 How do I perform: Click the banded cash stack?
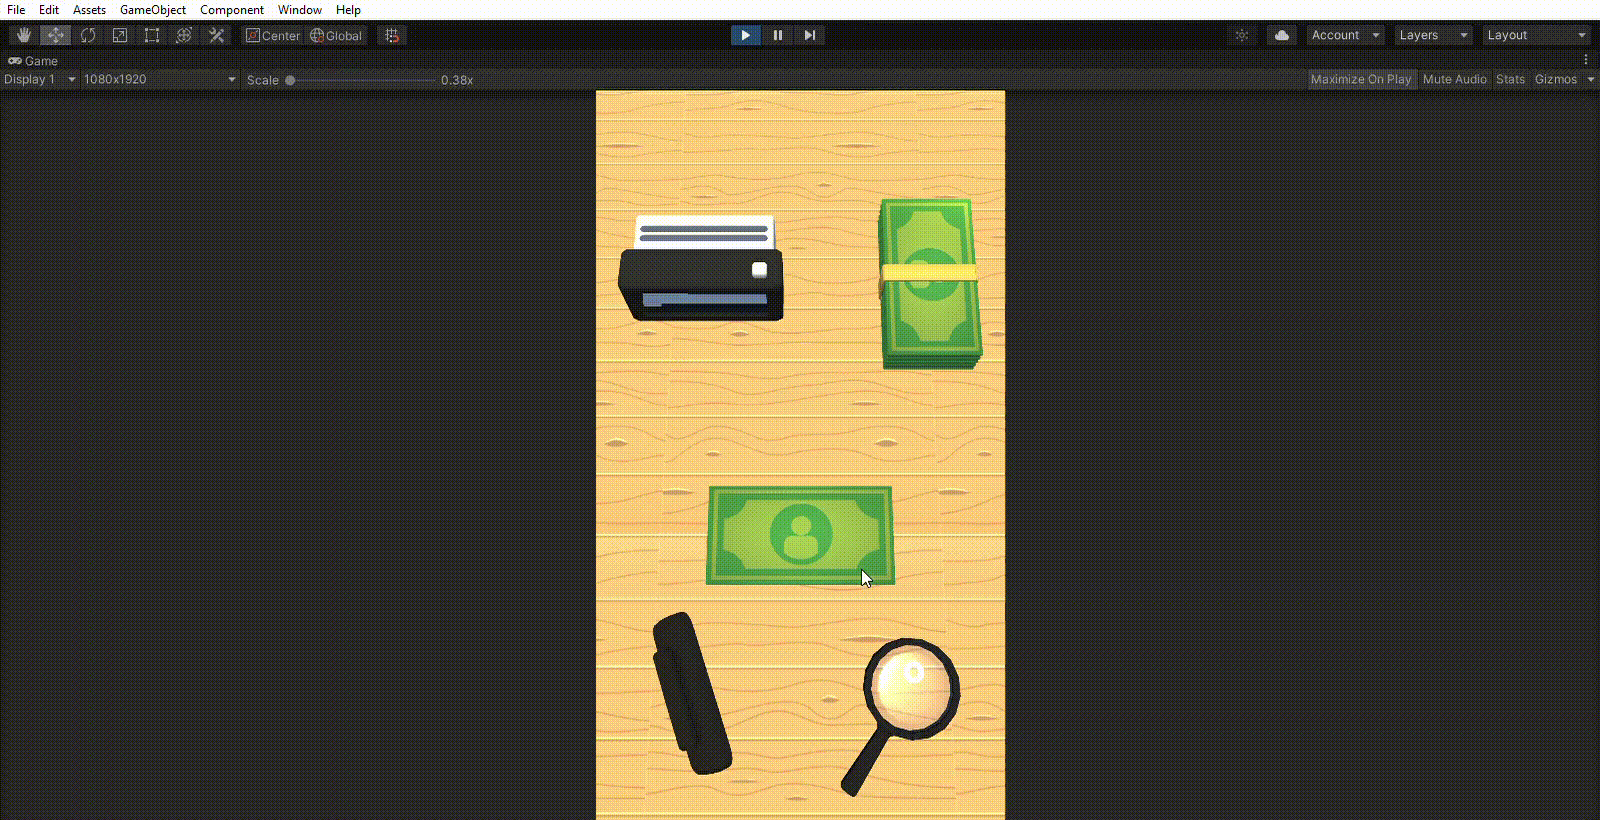(x=931, y=284)
